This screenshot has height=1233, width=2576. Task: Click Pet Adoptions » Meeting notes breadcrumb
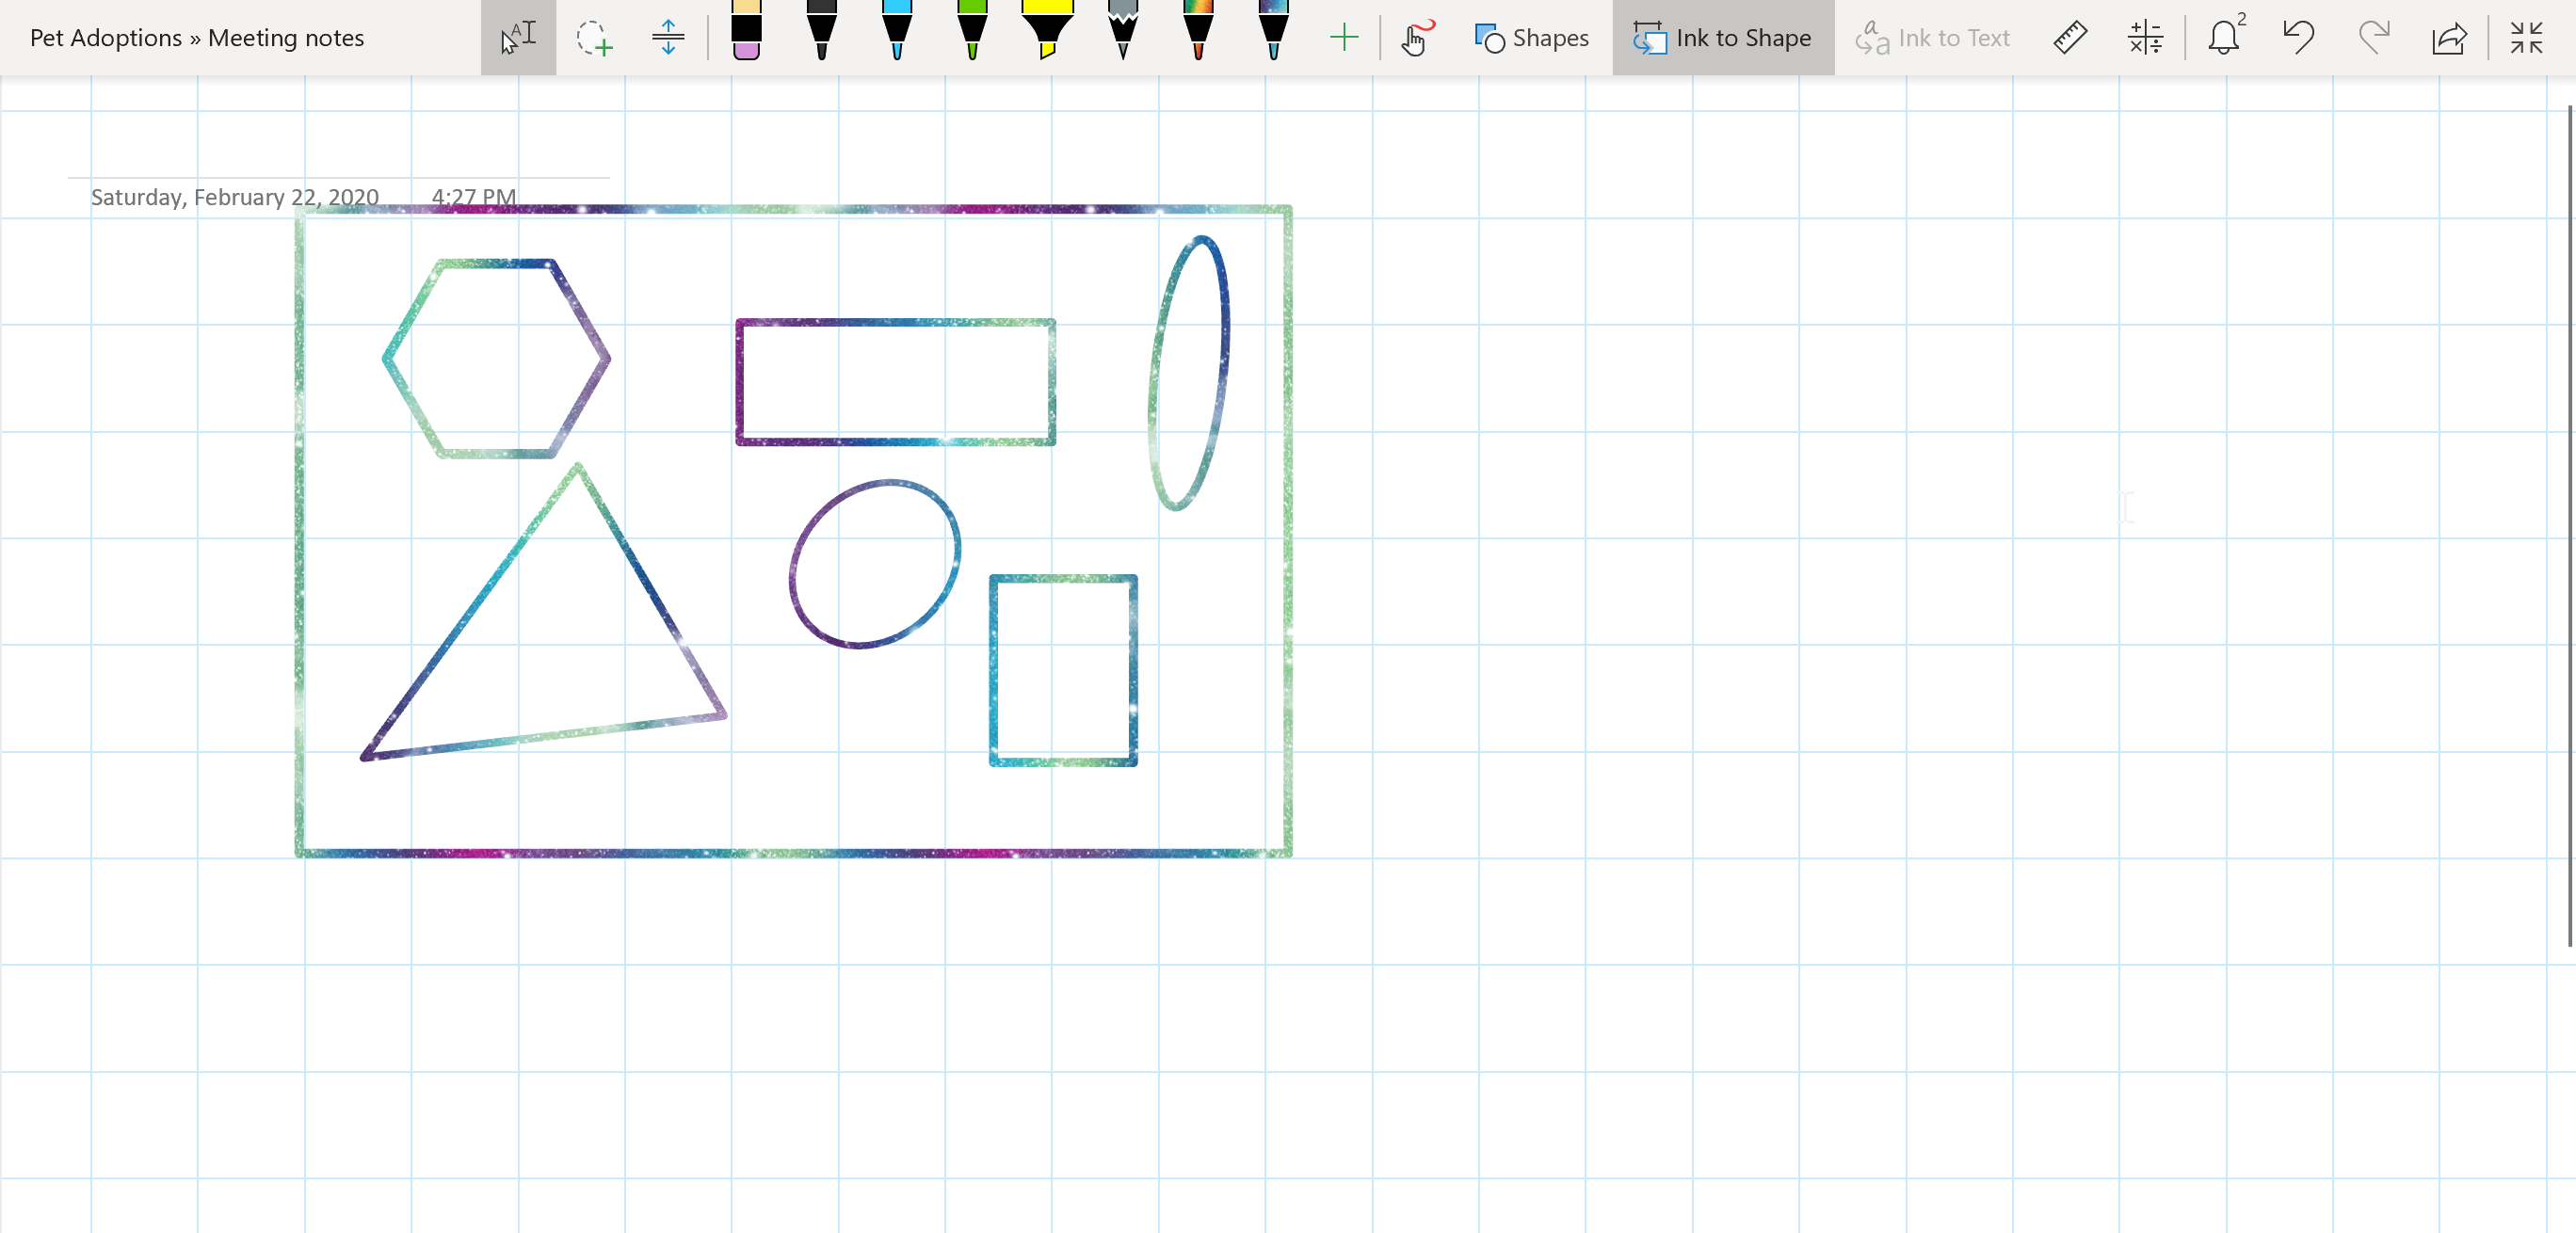tap(197, 38)
